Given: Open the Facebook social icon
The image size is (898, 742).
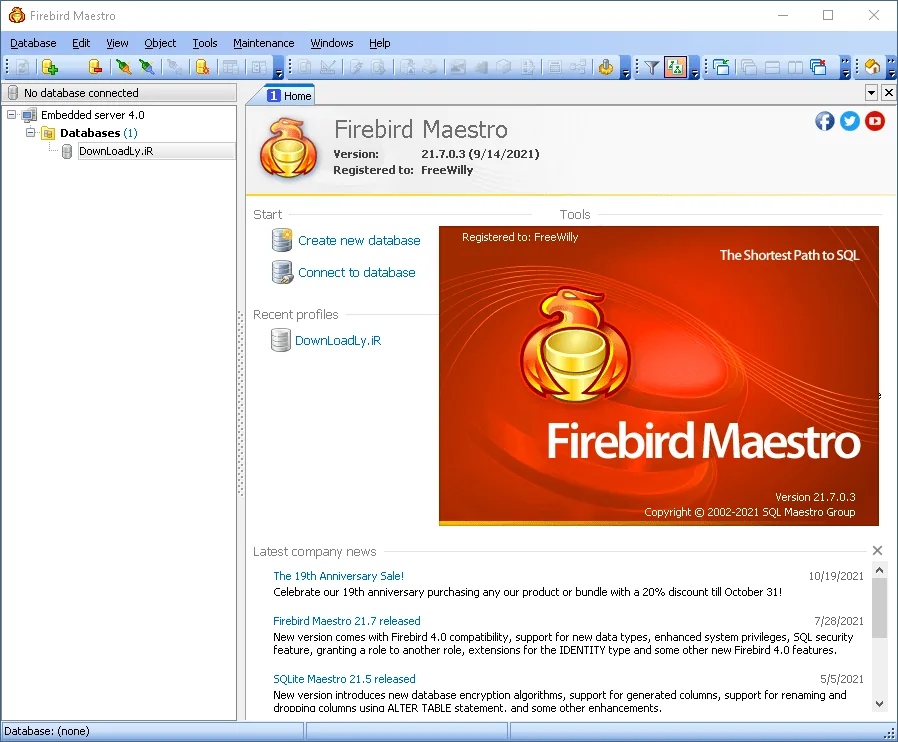Looking at the screenshot, I should (825, 121).
